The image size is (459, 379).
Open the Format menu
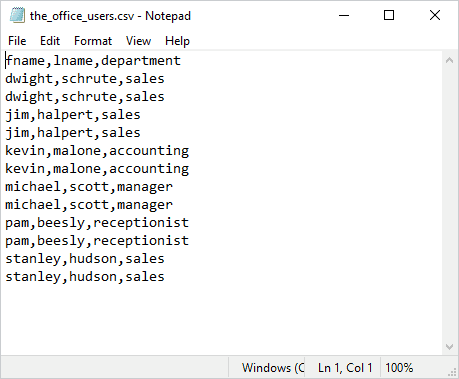(x=93, y=41)
